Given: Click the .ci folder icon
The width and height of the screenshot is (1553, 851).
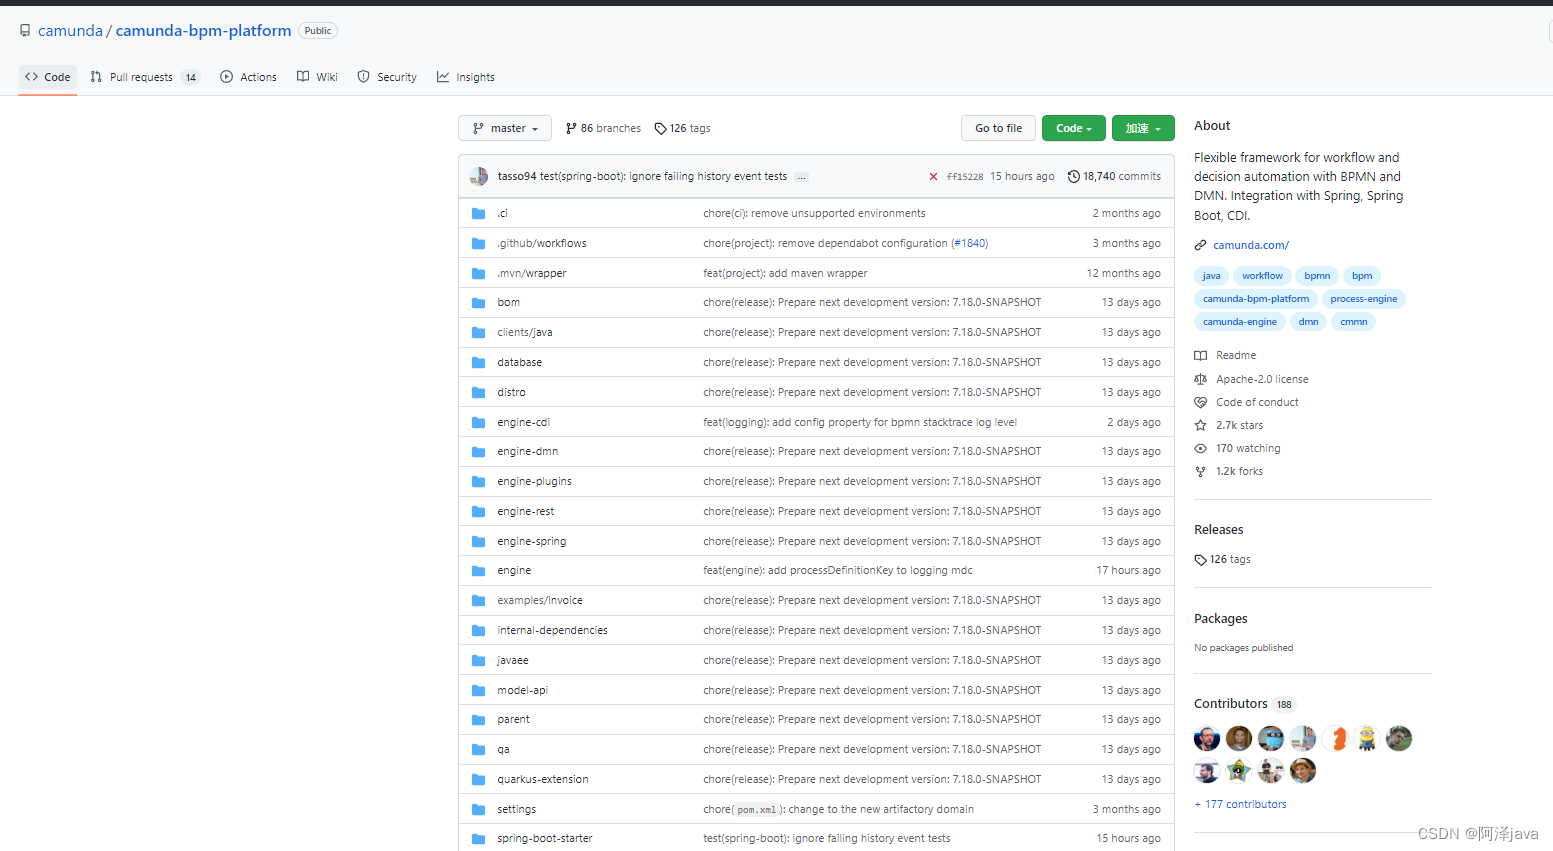Looking at the screenshot, I should click(478, 213).
